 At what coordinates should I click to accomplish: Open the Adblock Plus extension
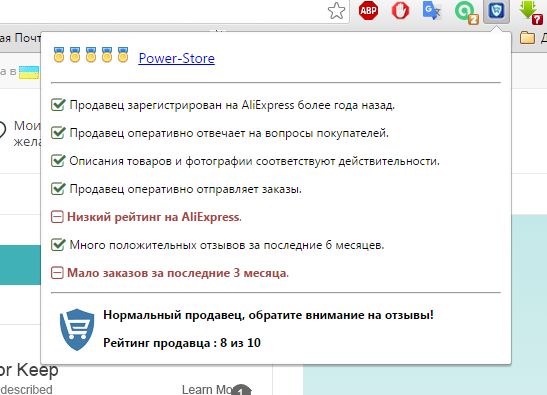[x=368, y=11]
